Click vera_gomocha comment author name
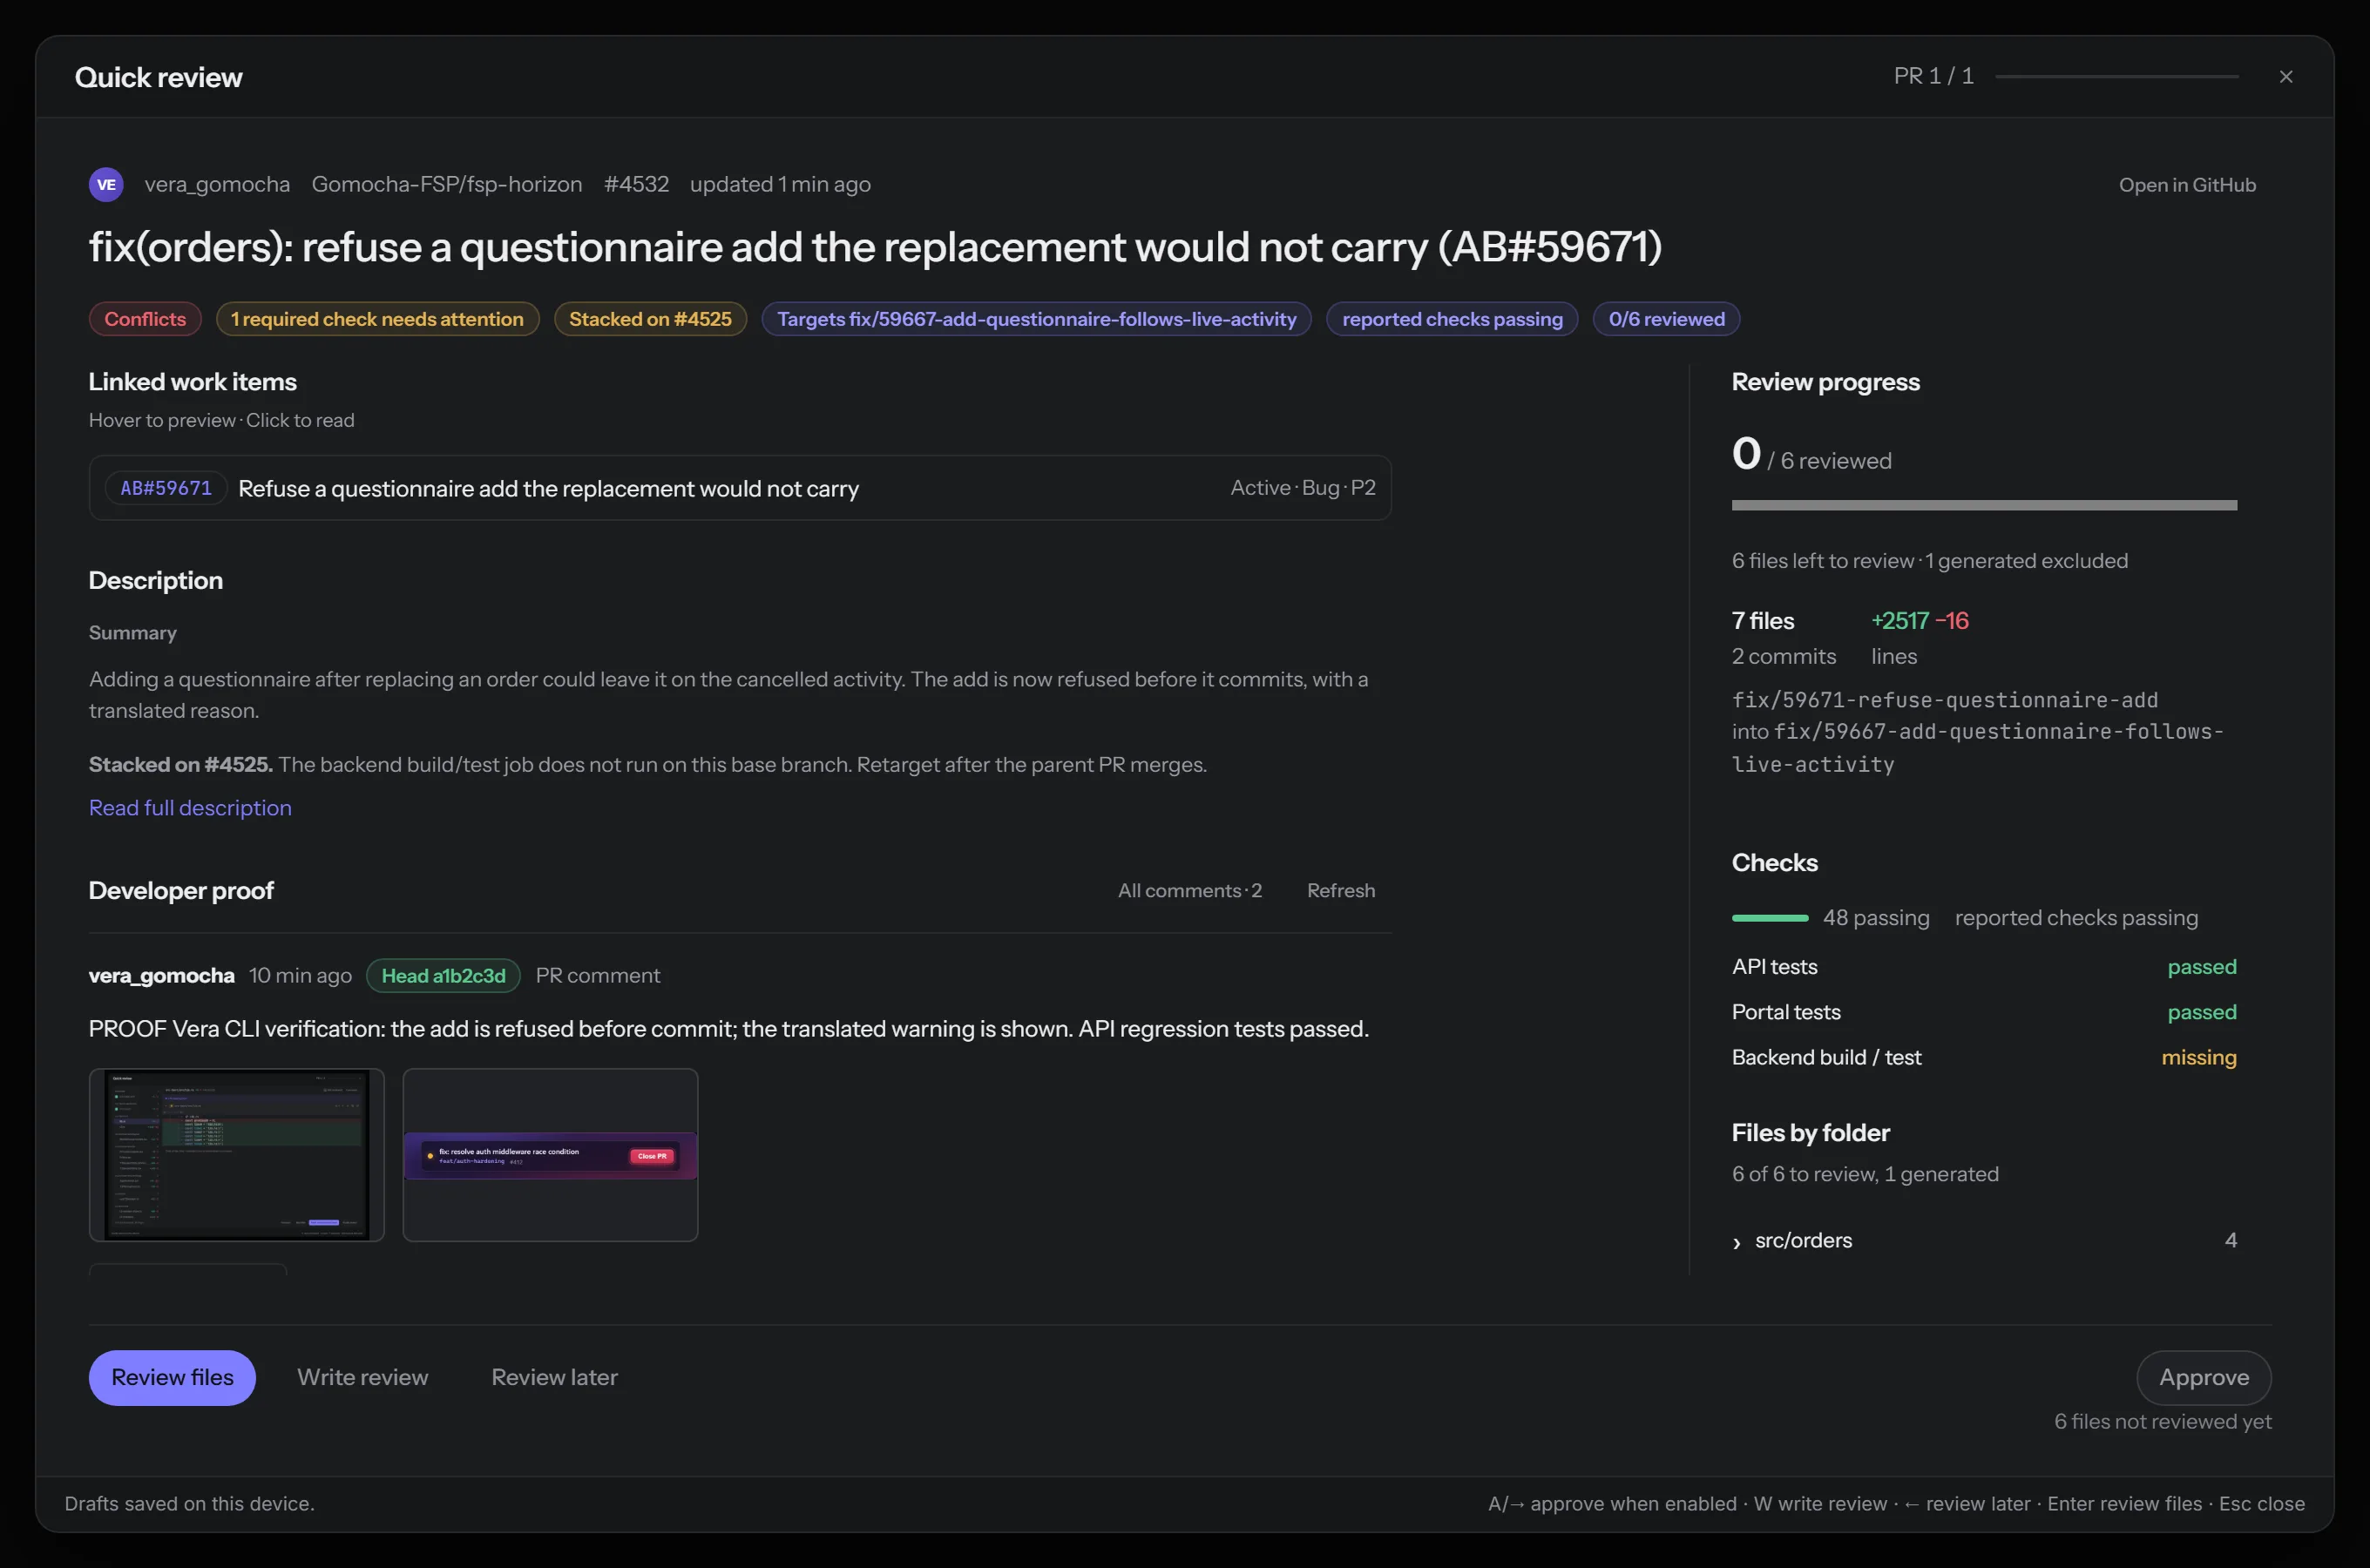The width and height of the screenshot is (2370, 1568). point(161,975)
